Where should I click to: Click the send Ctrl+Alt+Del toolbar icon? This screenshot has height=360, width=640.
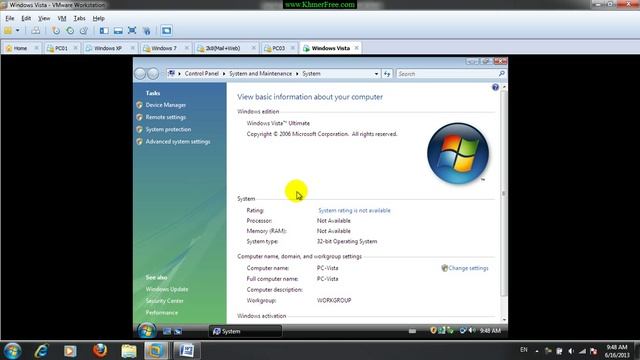tap(36, 31)
